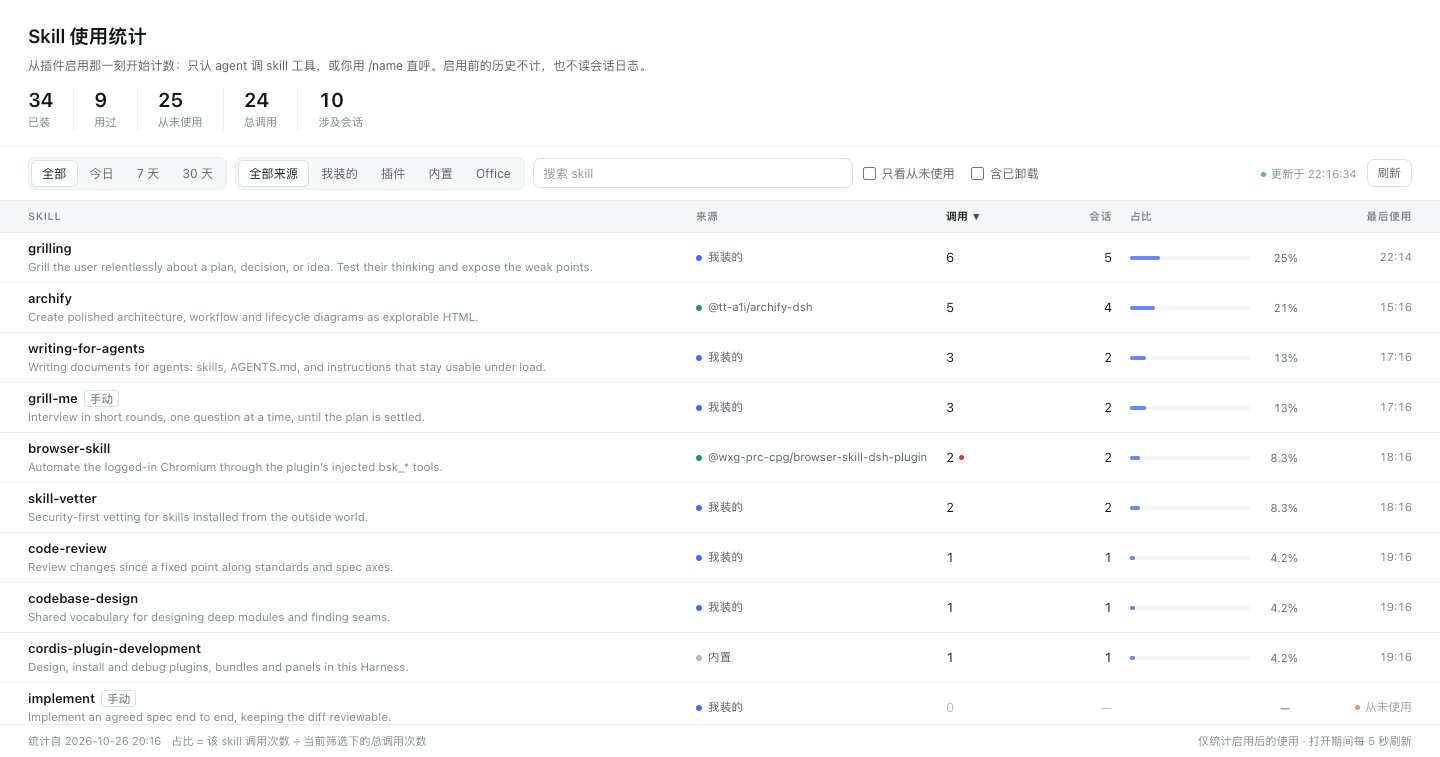Choose the 30 天 time range
The height and width of the screenshot is (757, 1440).
click(x=198, y=173)
